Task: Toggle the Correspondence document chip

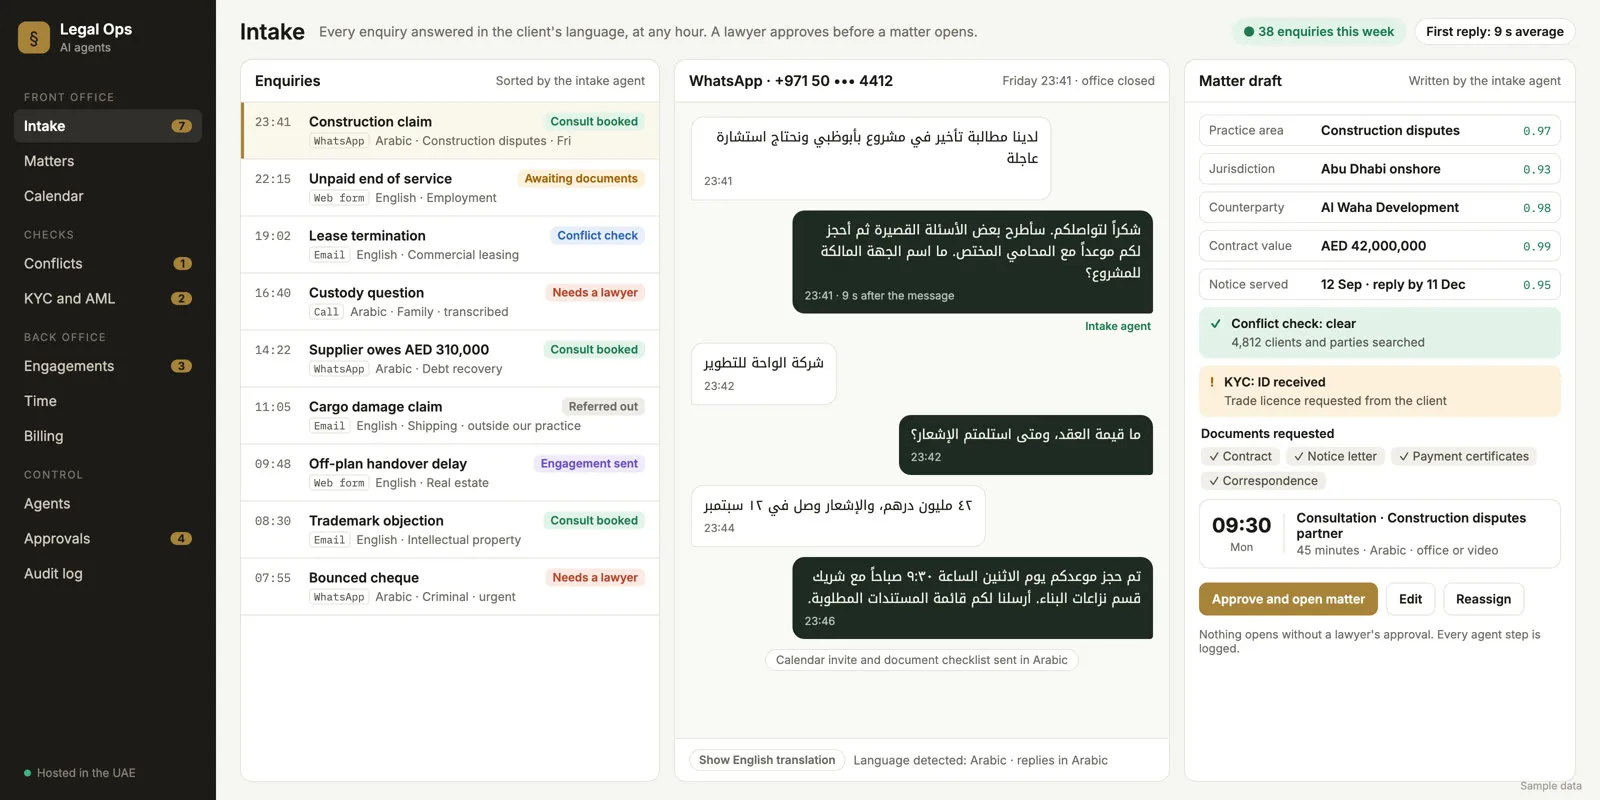Action: click(1263, 481)
